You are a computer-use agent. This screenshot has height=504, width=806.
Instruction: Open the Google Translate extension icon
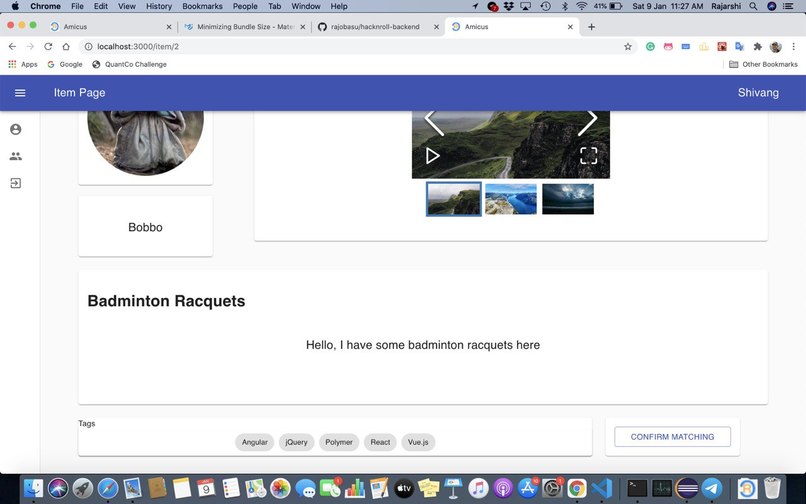pos(739,46)
